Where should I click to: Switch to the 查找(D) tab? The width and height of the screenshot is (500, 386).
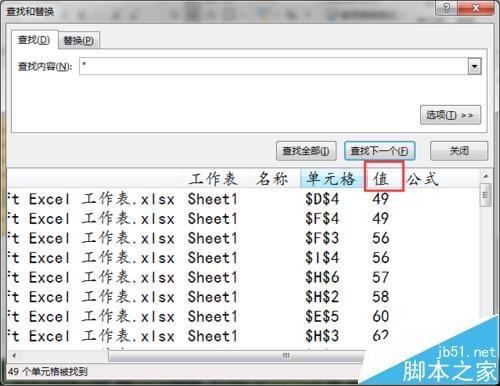click(34, 40)
